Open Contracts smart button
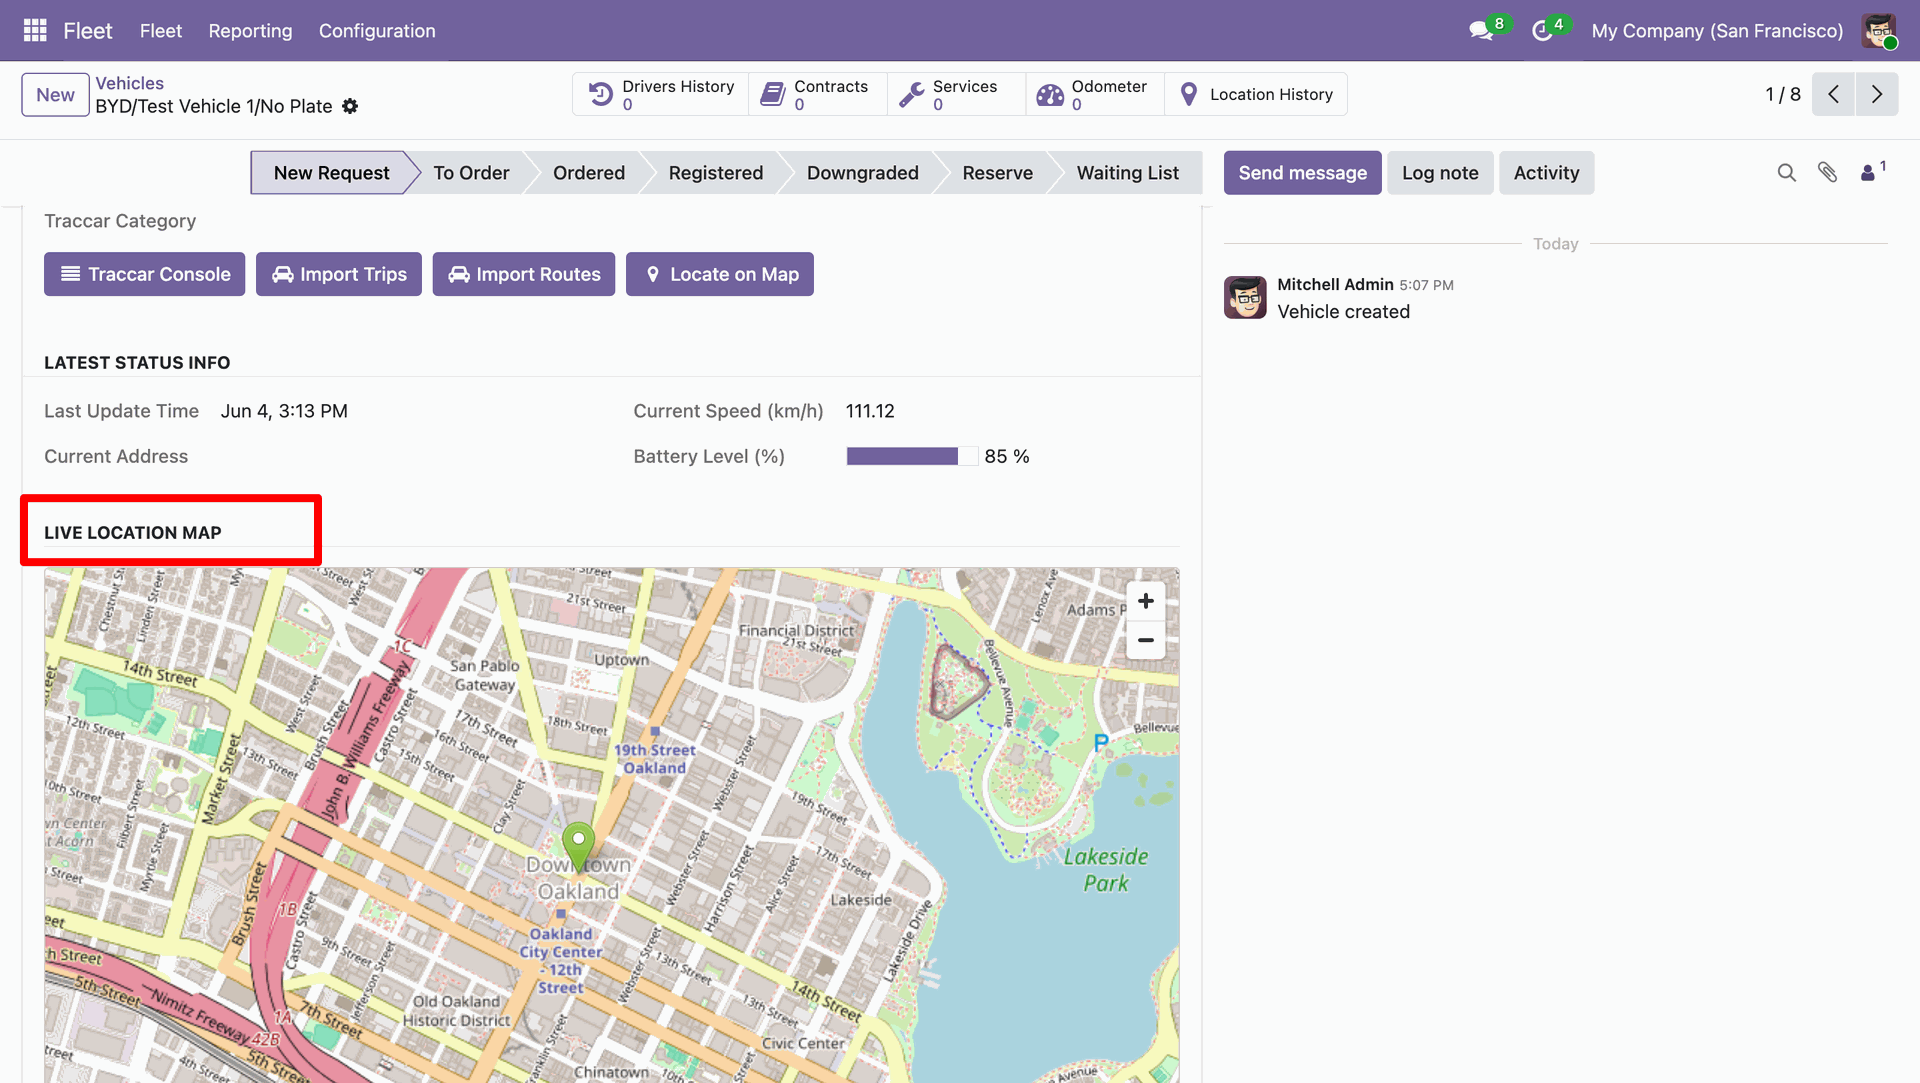Viewport: 1920px width, 1083px height. [818, 94]
